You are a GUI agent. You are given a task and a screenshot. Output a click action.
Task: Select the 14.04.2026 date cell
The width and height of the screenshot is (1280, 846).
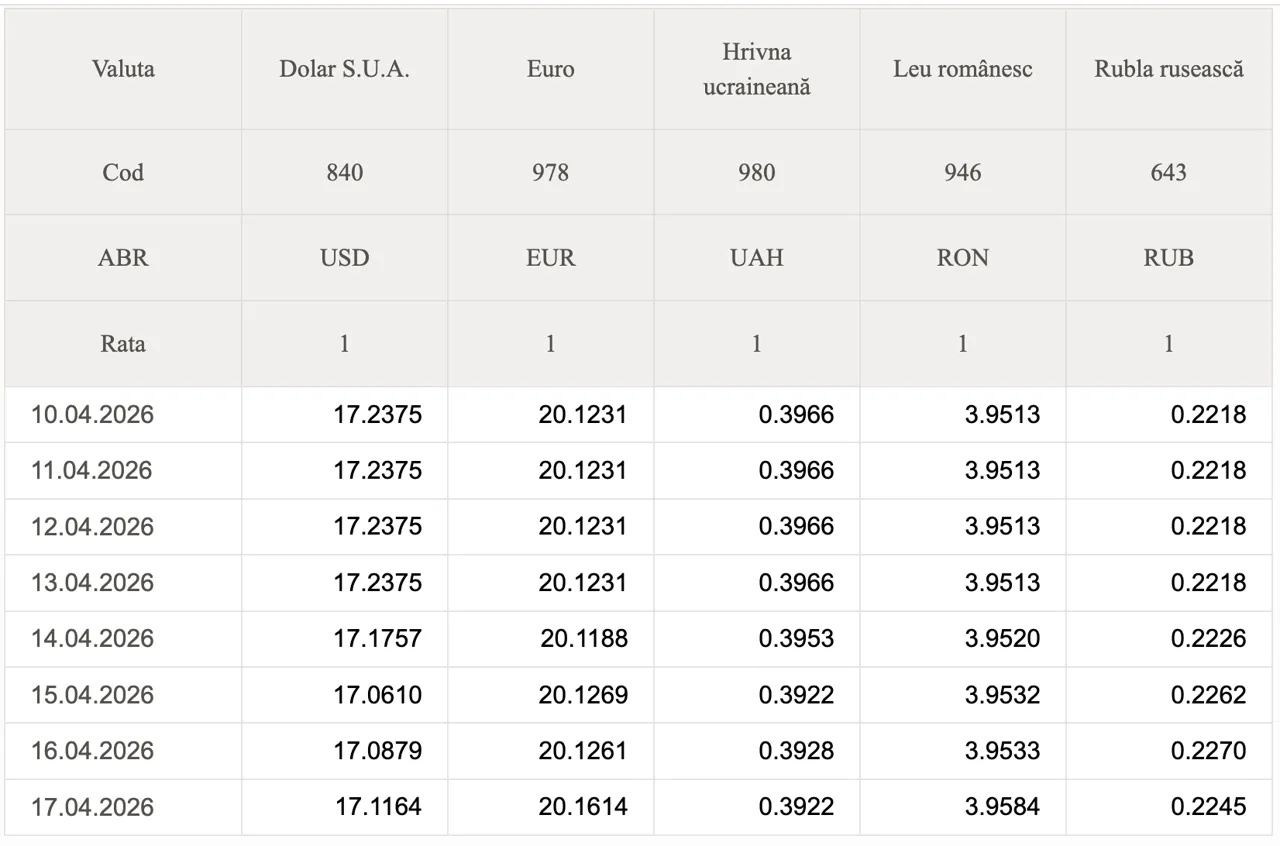pyautogui.click(x=92, y=638)
